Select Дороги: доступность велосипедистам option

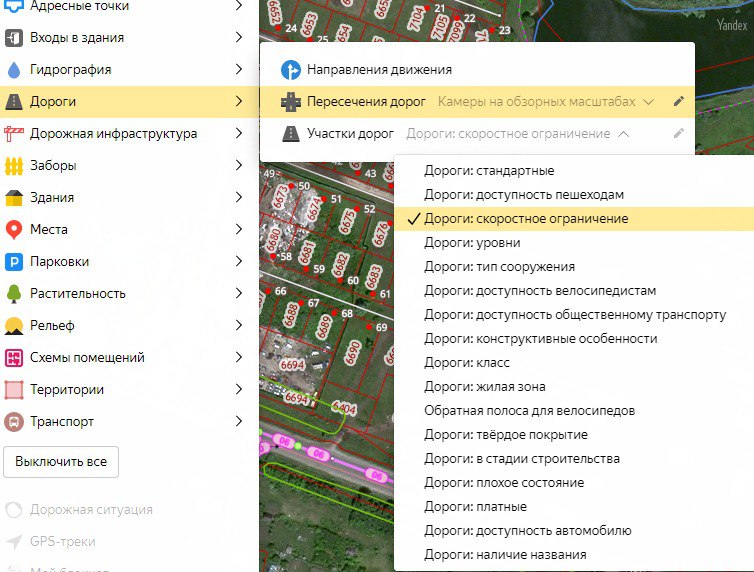[574, 291]
